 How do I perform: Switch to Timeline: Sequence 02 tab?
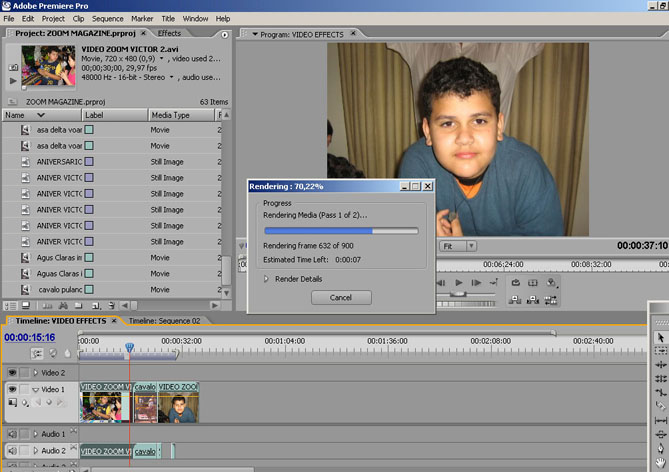[x=164, y=321]
